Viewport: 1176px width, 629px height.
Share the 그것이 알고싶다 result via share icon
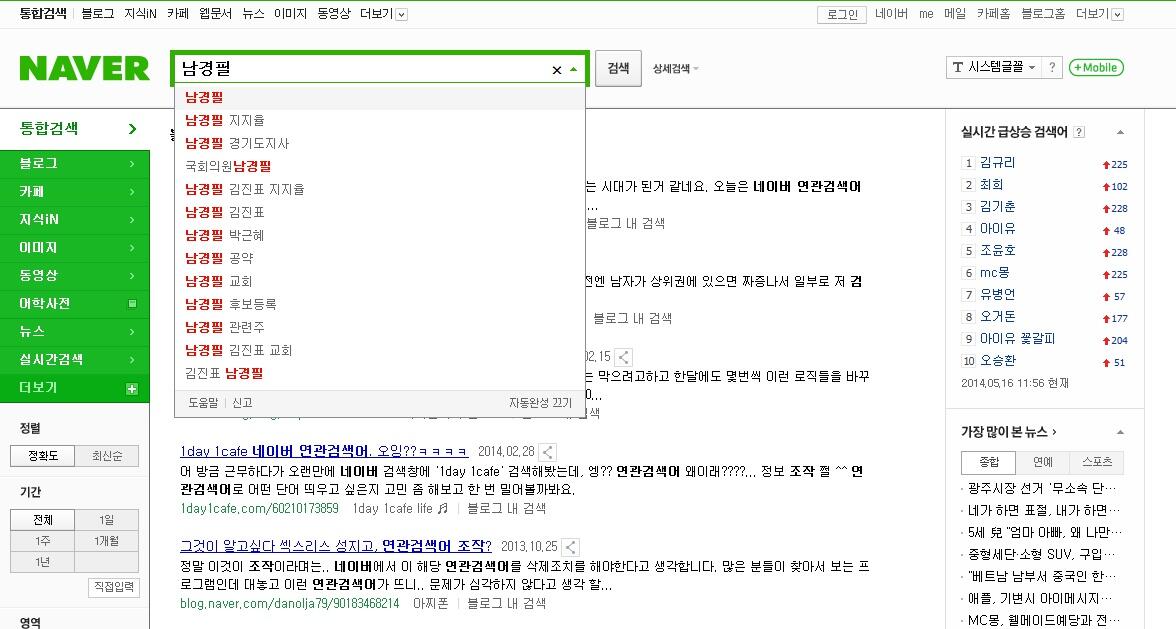[x=571, y=547]
